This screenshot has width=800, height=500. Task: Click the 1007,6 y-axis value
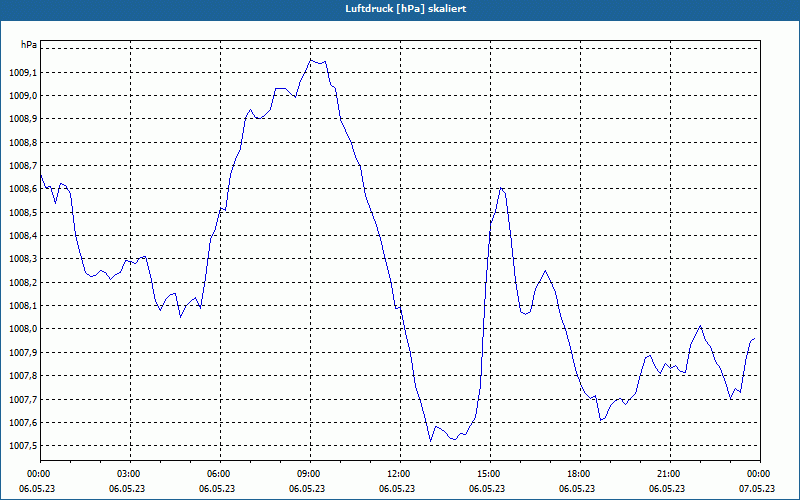point(23,423)
